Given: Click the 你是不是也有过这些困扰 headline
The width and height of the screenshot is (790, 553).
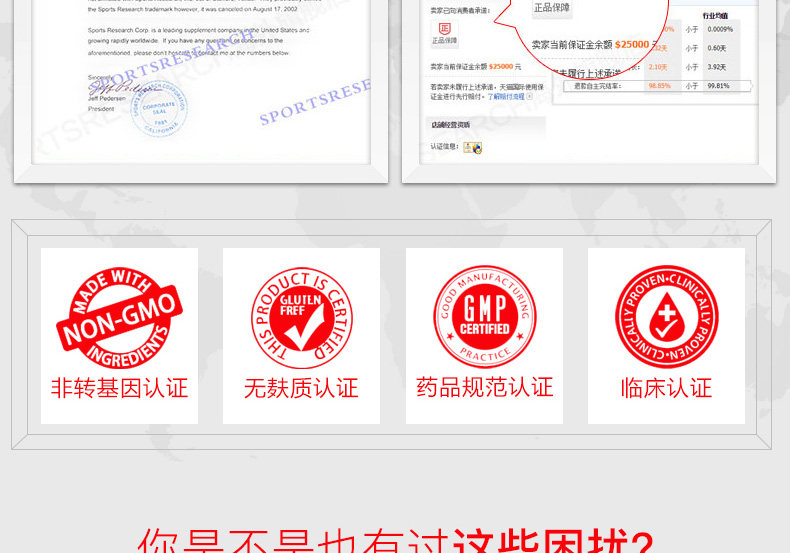Looking at the screenshot, I should click(395, 541).
